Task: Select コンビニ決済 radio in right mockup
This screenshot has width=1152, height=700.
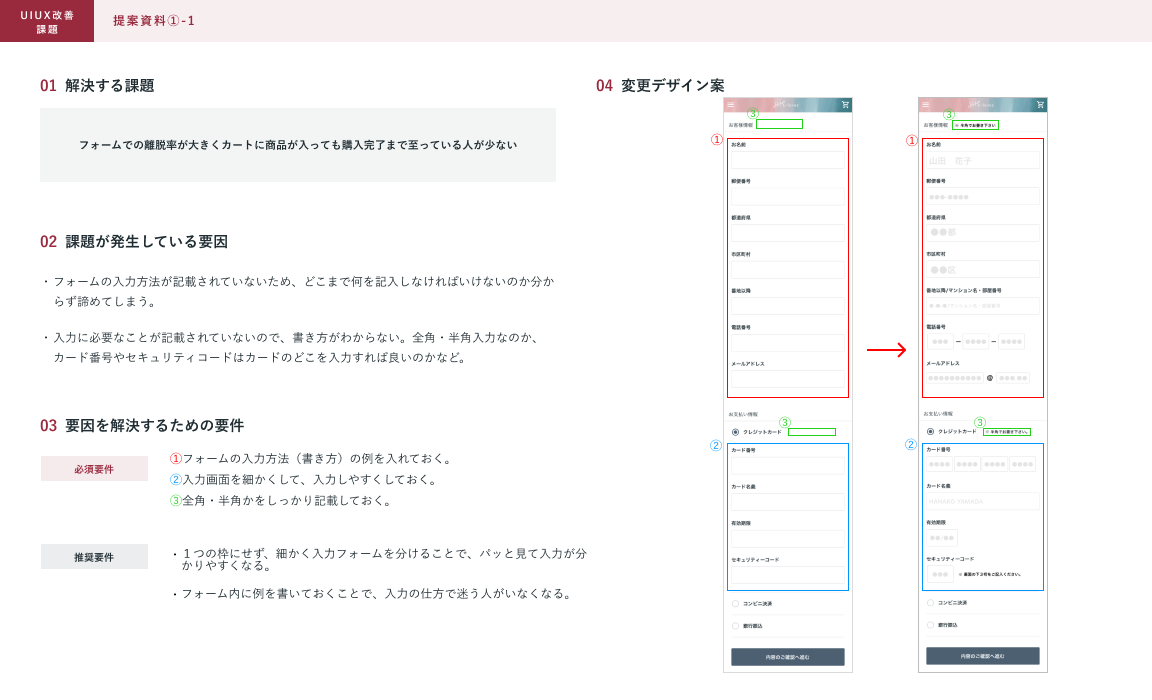Action: (x=931, y=603)
